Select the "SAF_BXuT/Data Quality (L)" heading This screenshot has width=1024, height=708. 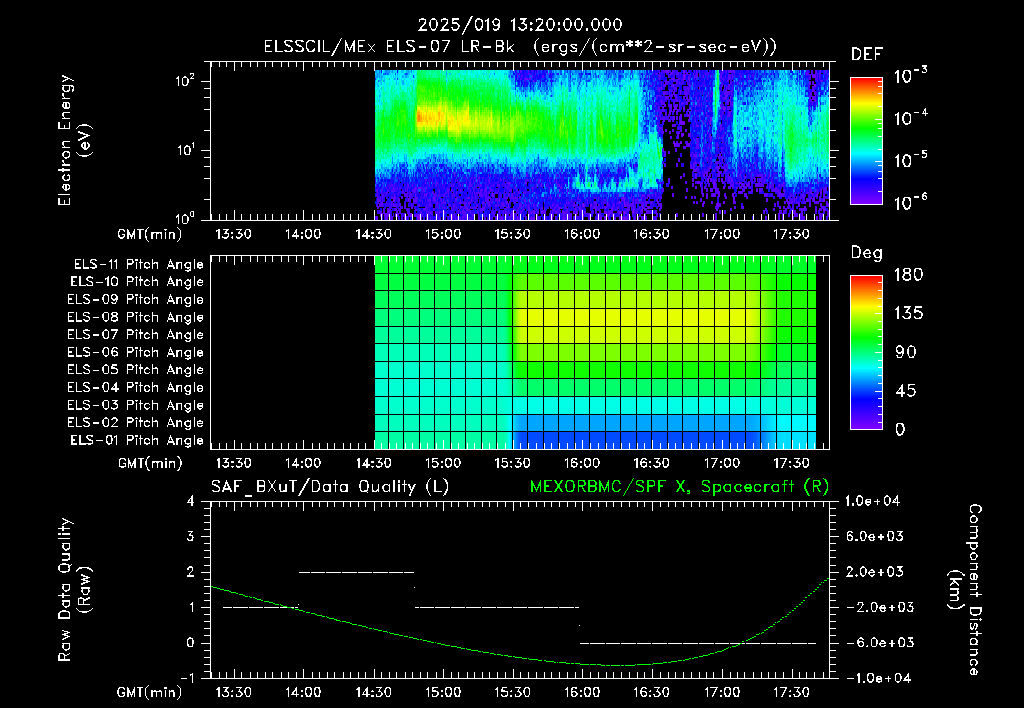tap(330, 487)
